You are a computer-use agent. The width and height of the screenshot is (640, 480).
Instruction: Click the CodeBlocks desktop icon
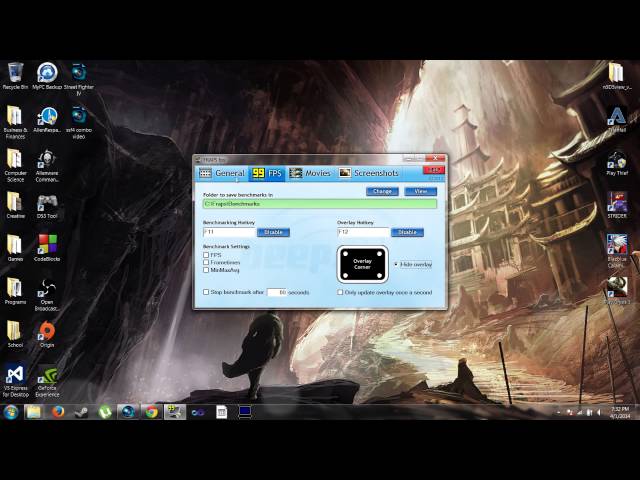coord(47,247)
